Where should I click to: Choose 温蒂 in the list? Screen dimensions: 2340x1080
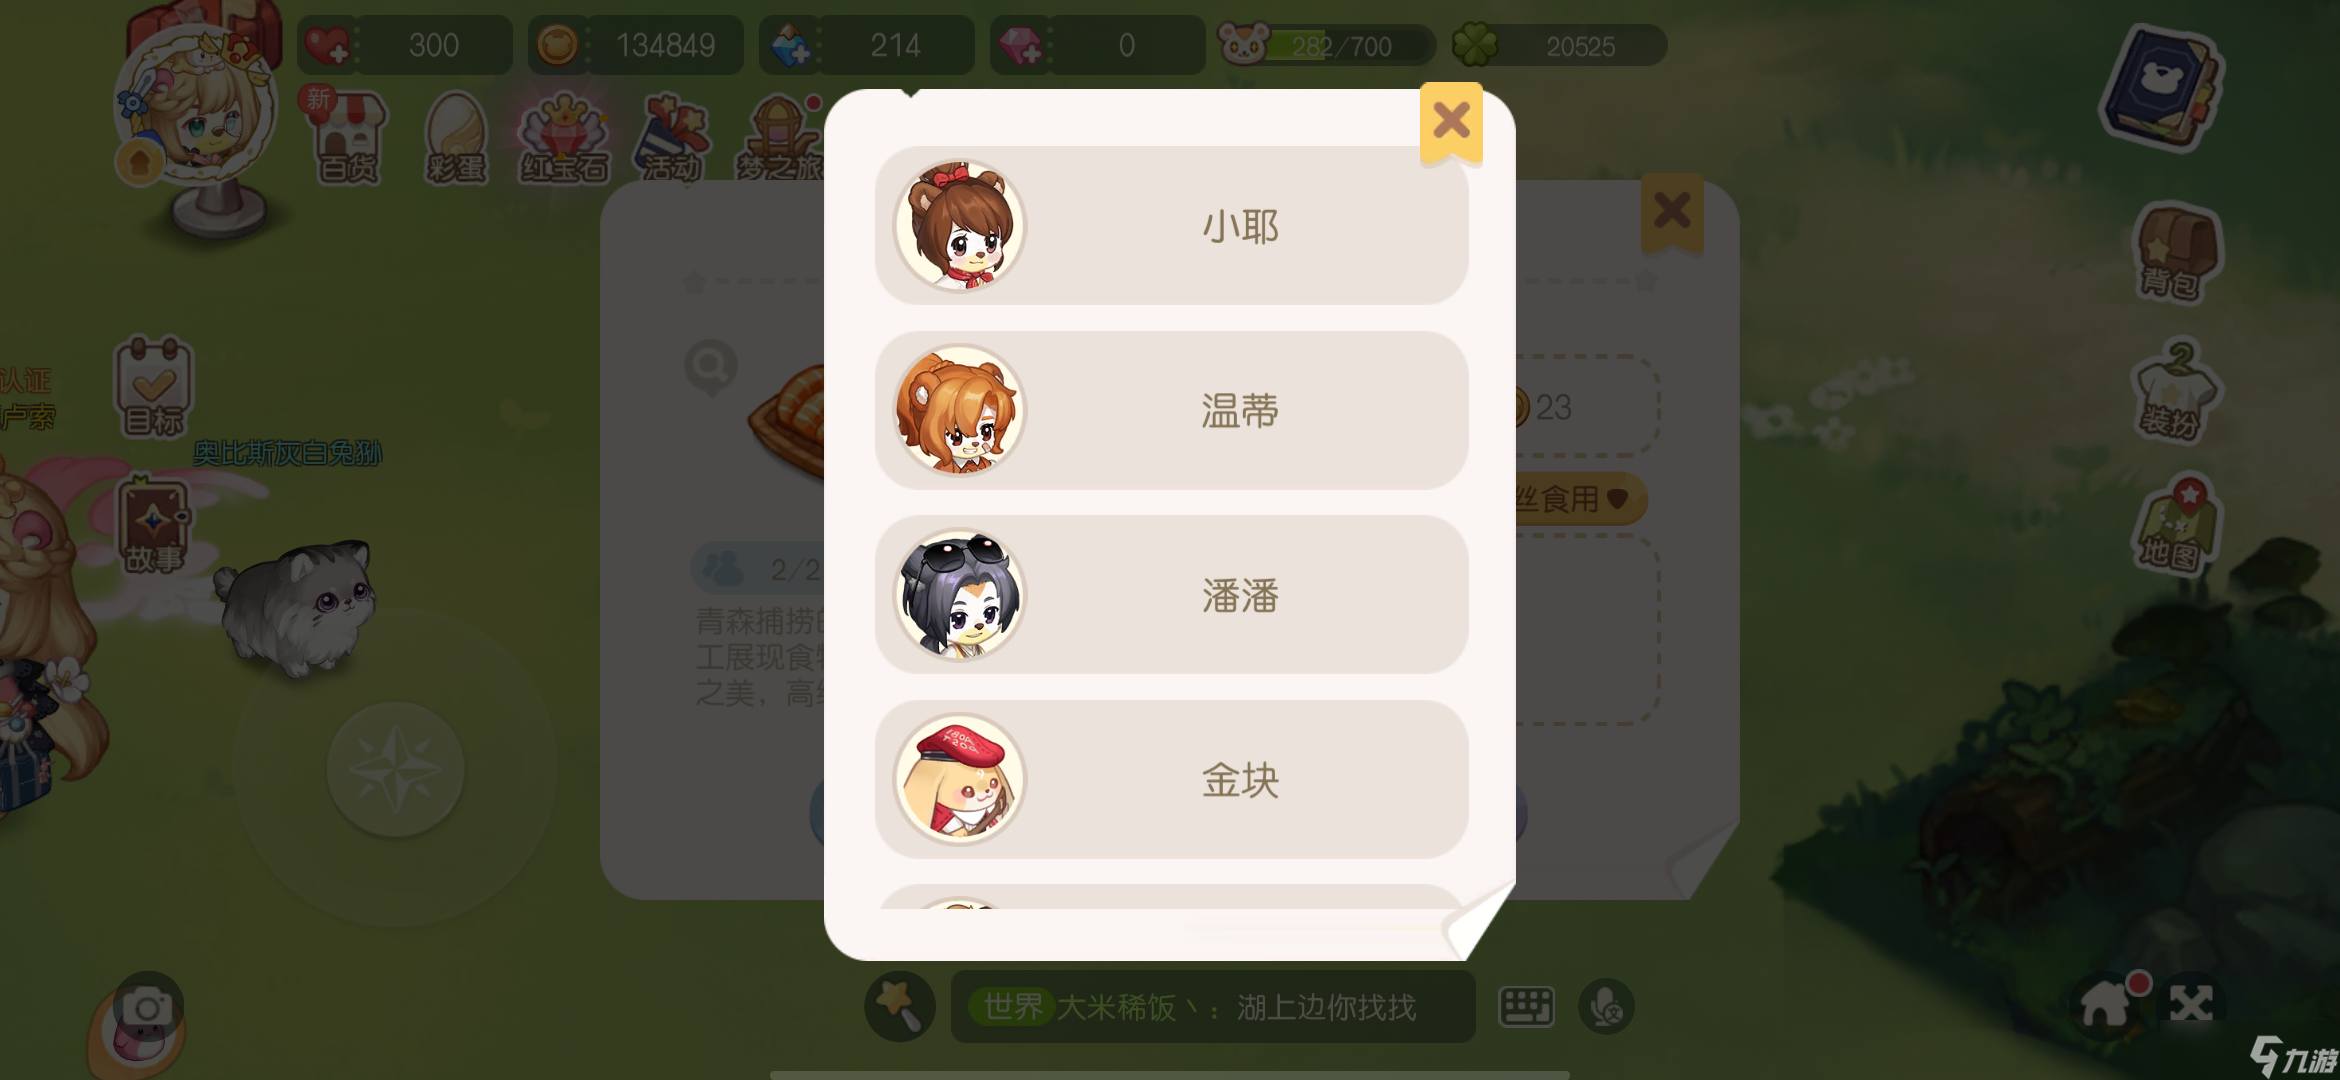click(1171, 410)
